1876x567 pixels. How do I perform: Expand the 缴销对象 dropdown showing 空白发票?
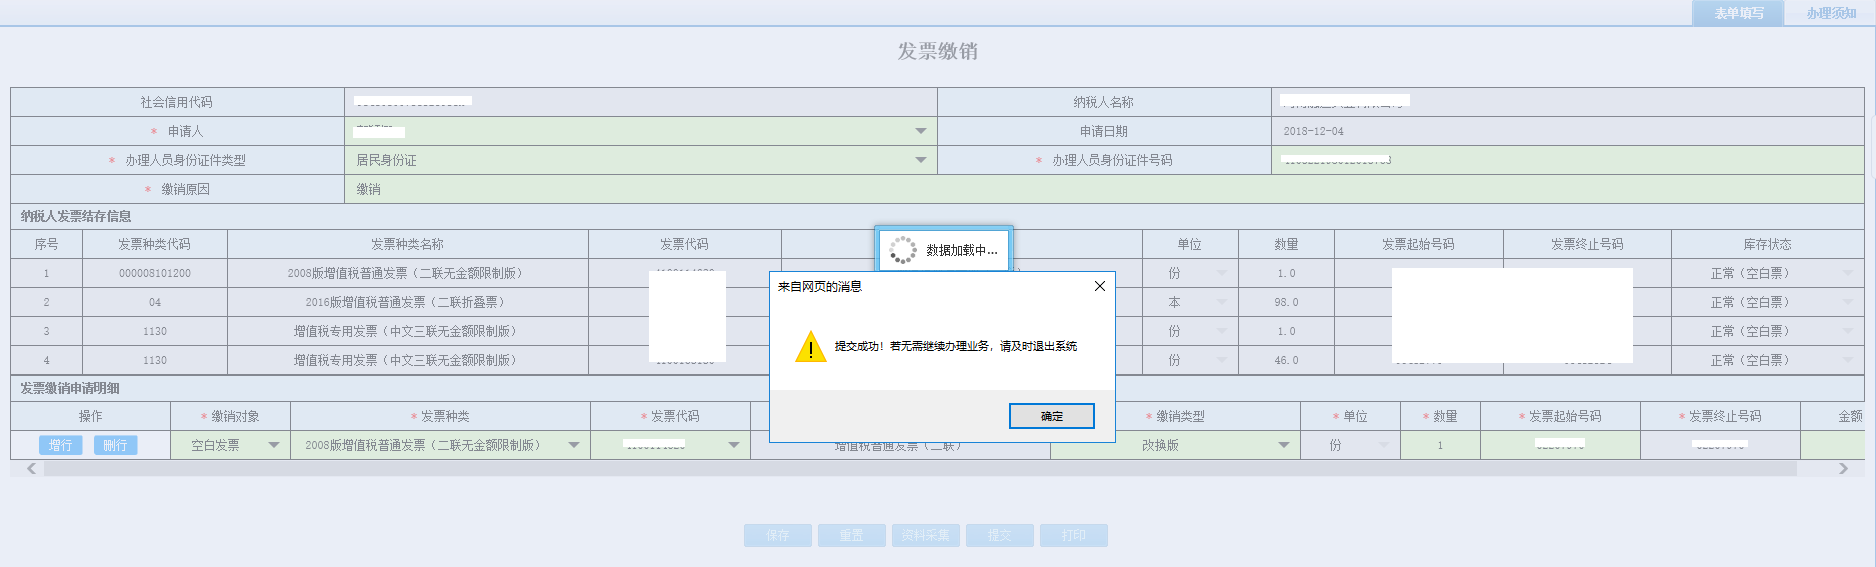click(273, 445)
